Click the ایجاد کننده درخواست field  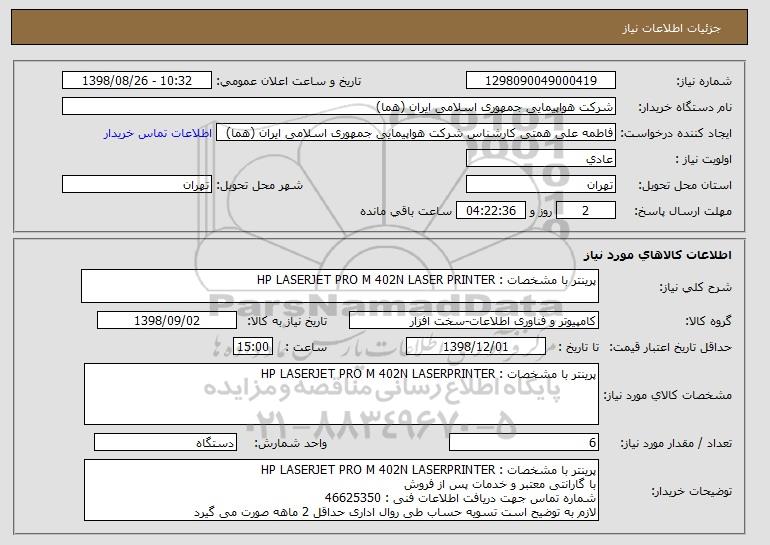(416, 133)
